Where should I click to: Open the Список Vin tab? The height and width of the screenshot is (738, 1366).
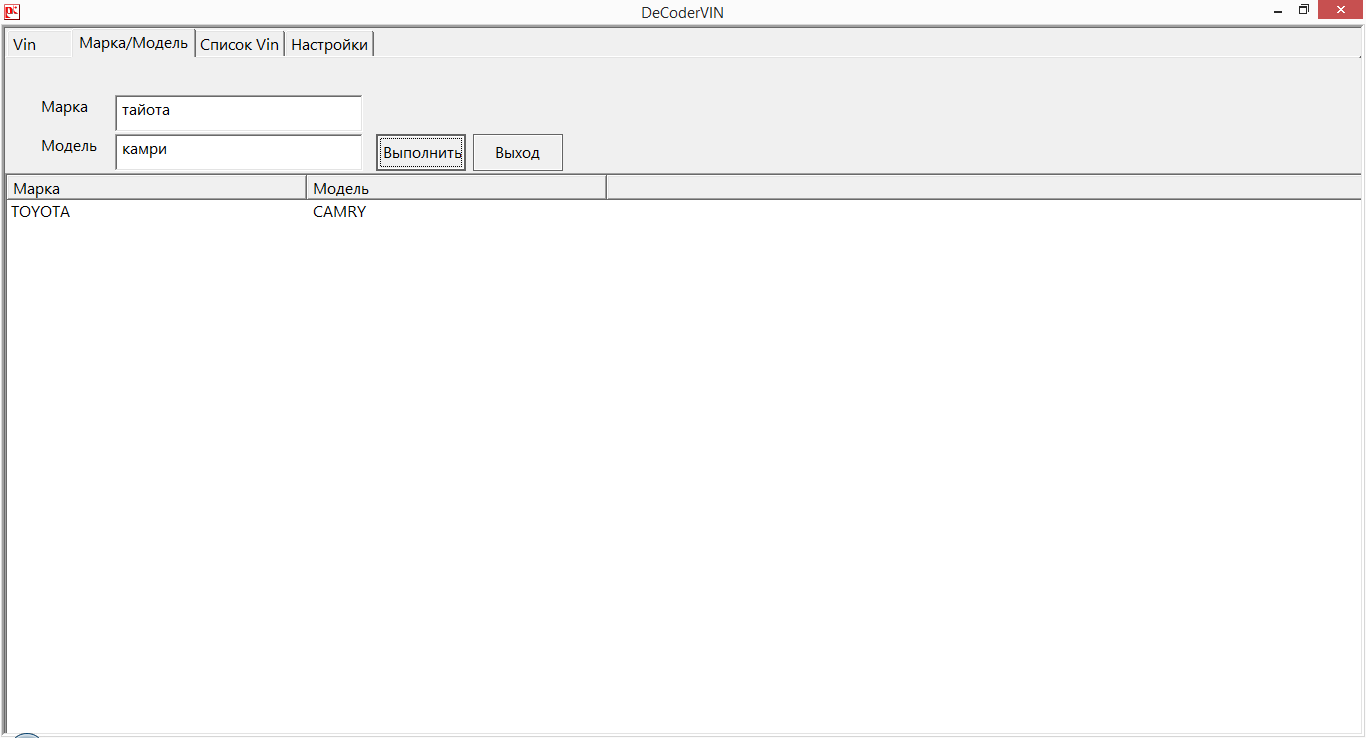pyautogui.click(x=239, y=45)
